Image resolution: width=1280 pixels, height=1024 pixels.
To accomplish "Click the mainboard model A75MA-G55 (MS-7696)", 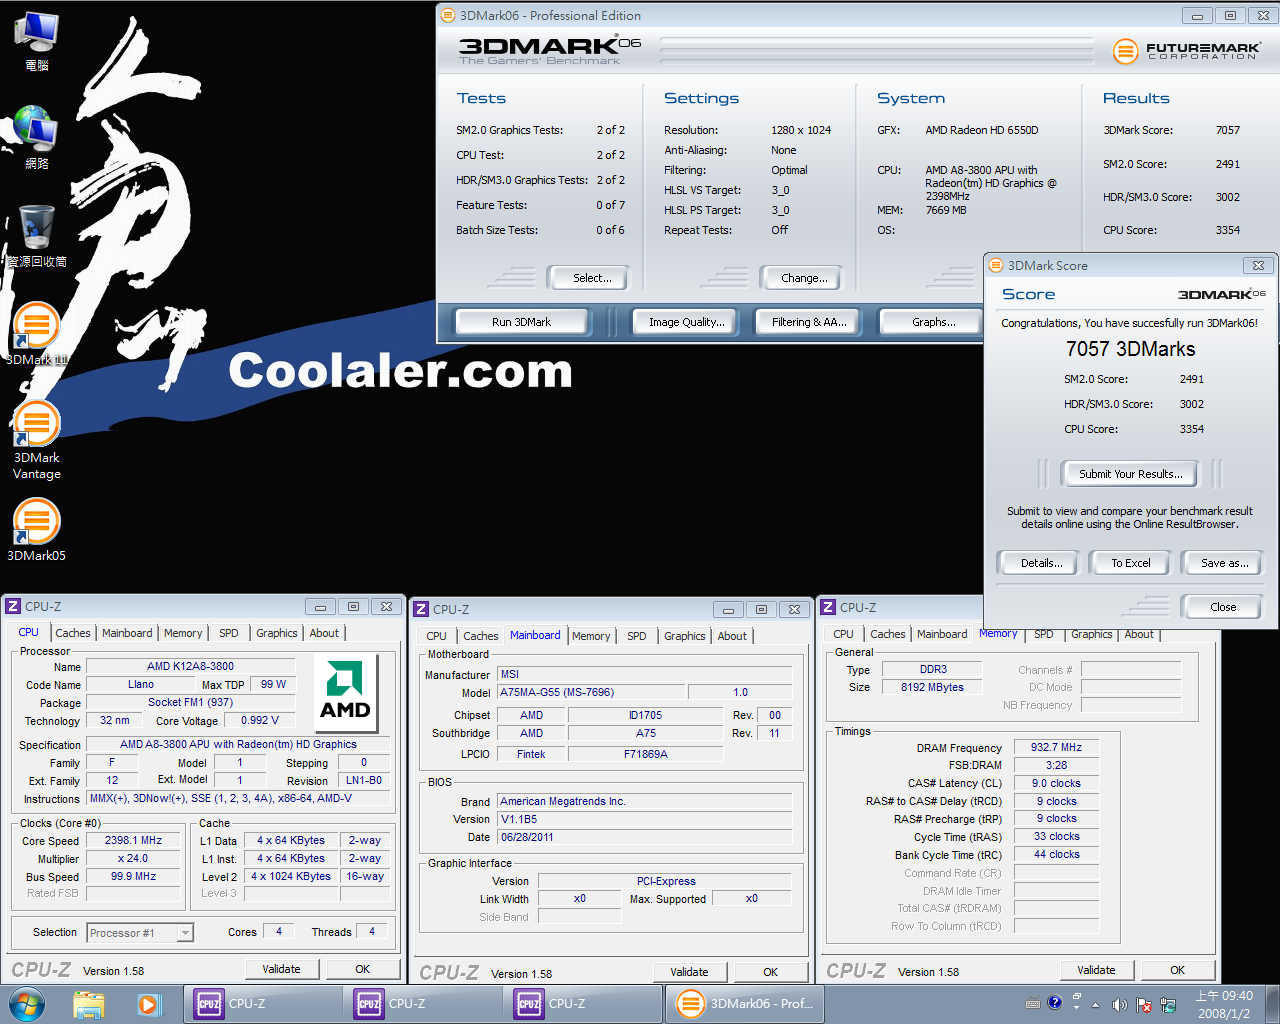I will (x=591, y=692).
